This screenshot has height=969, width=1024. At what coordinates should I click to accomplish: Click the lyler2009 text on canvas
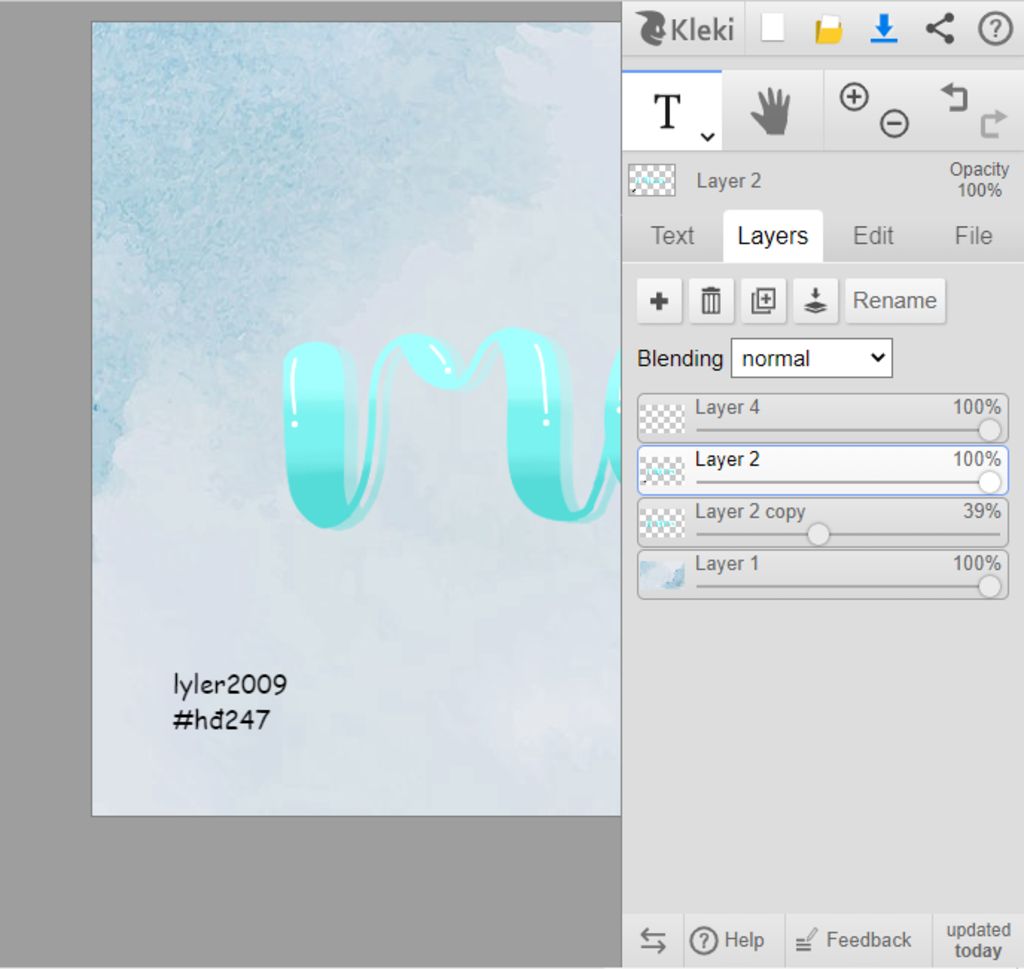pyautogui.click(x=230, y=684)
